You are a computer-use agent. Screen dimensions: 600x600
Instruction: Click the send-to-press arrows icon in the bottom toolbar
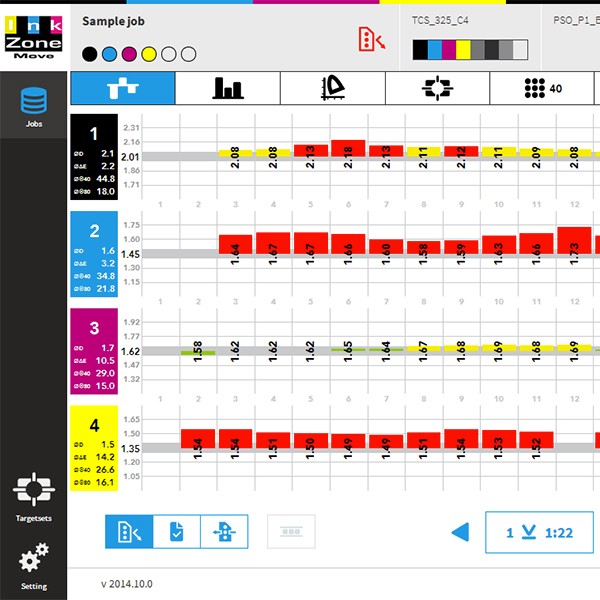tap(224, 531)
